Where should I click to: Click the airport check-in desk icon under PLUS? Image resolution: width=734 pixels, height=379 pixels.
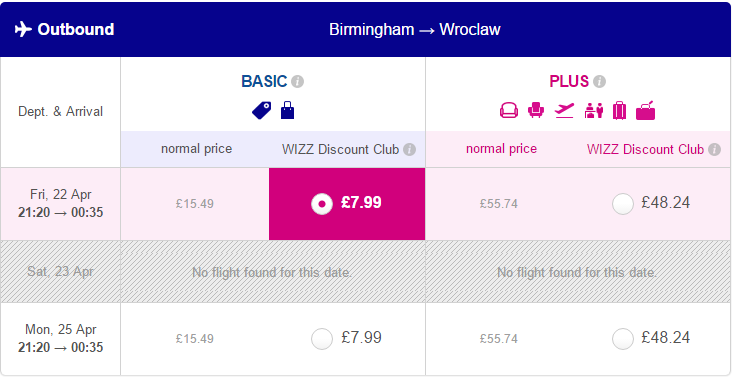[594, 111]
